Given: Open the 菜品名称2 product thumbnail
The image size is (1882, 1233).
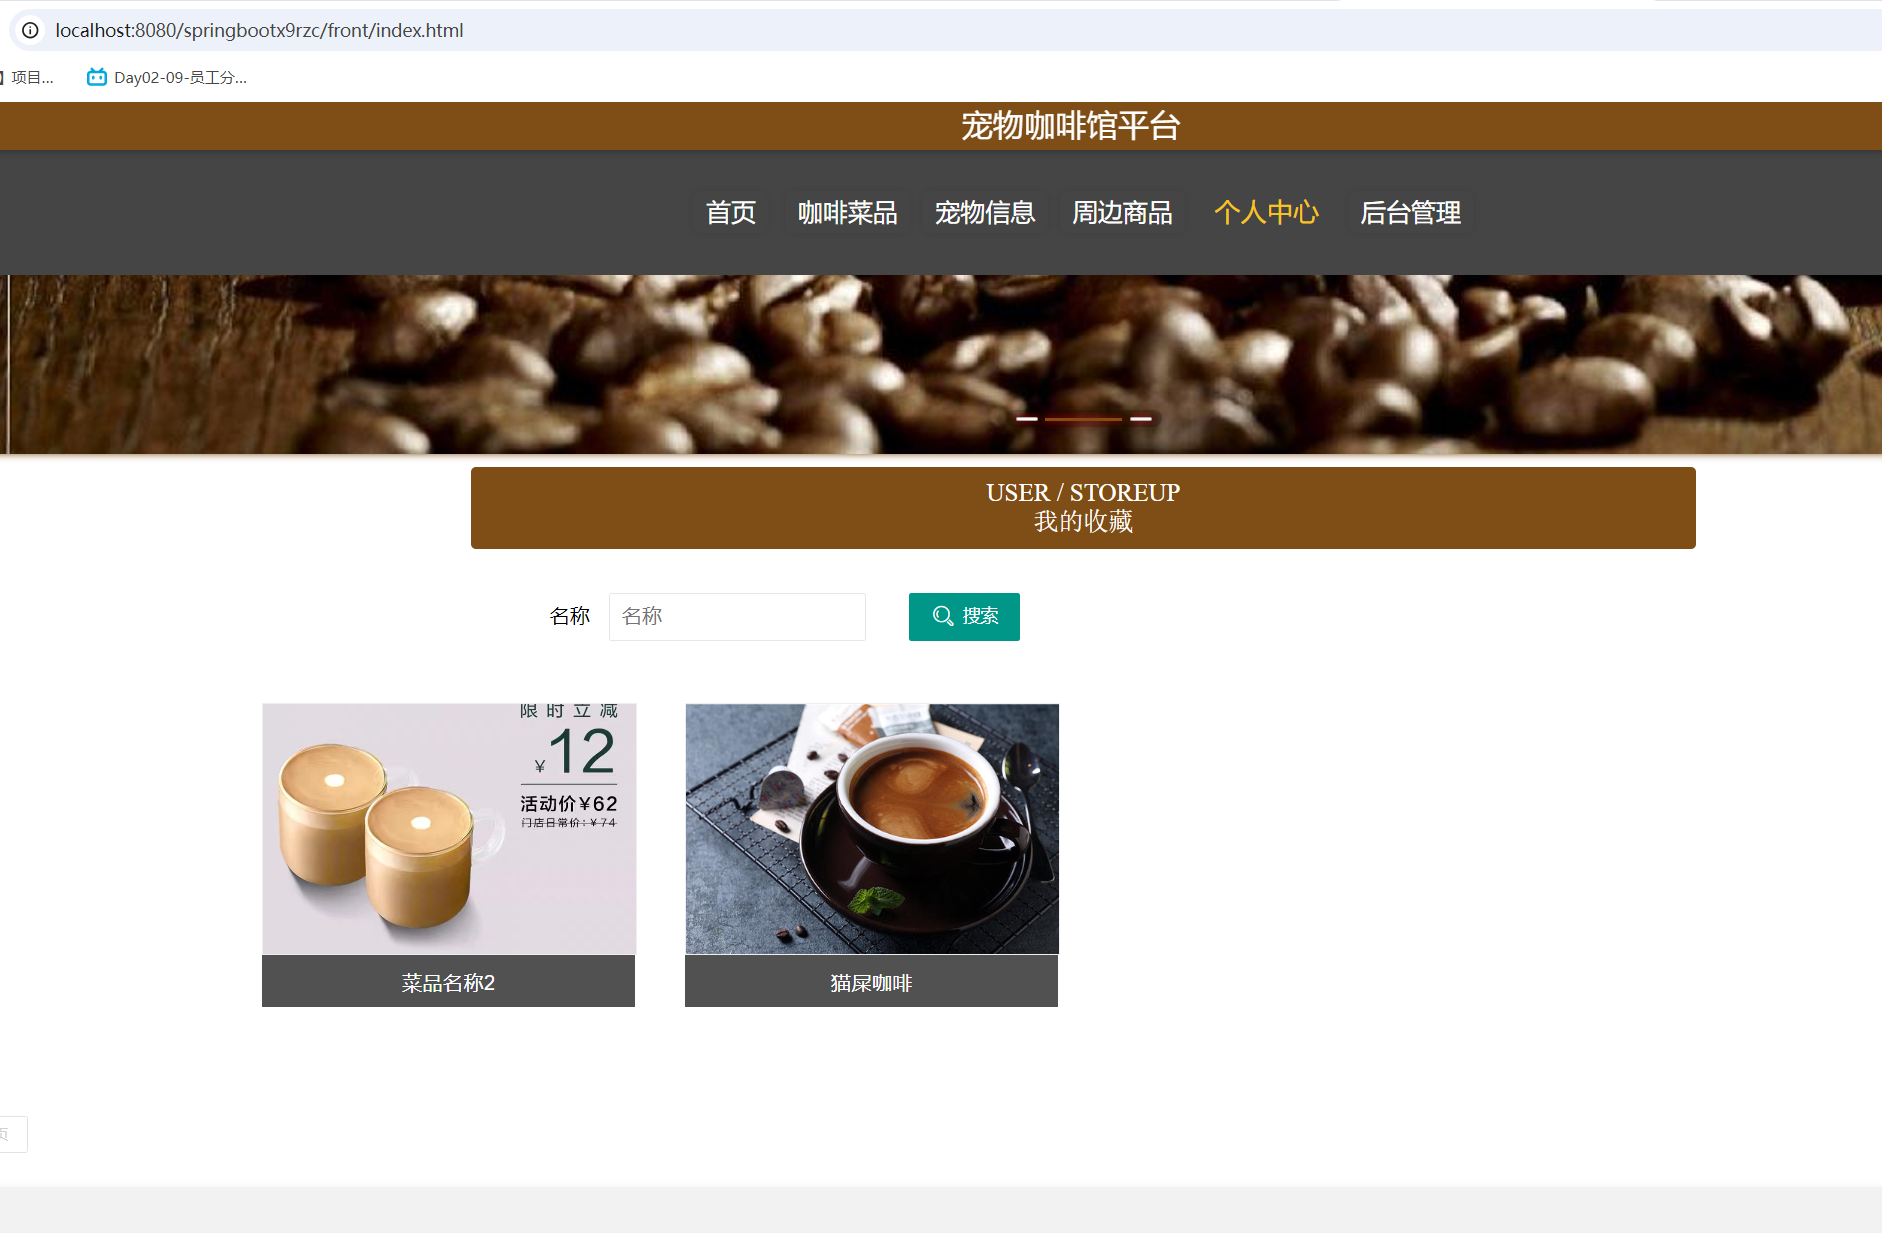Looking at the screenshot, I should click(448, 827).
